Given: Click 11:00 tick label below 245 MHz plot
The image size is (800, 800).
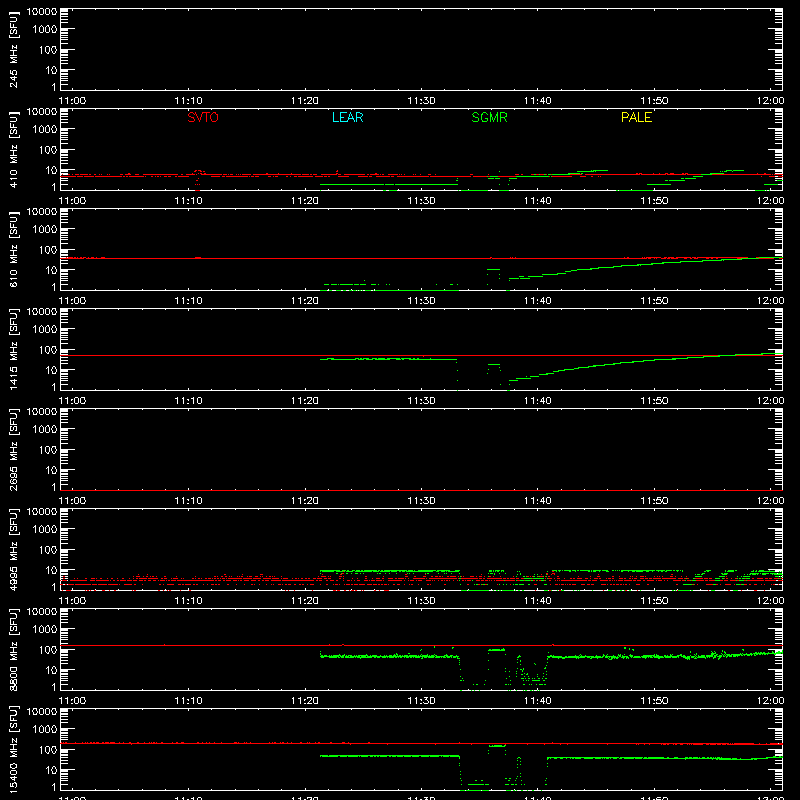Looking at the screenshot, I should tap(72, 101).
